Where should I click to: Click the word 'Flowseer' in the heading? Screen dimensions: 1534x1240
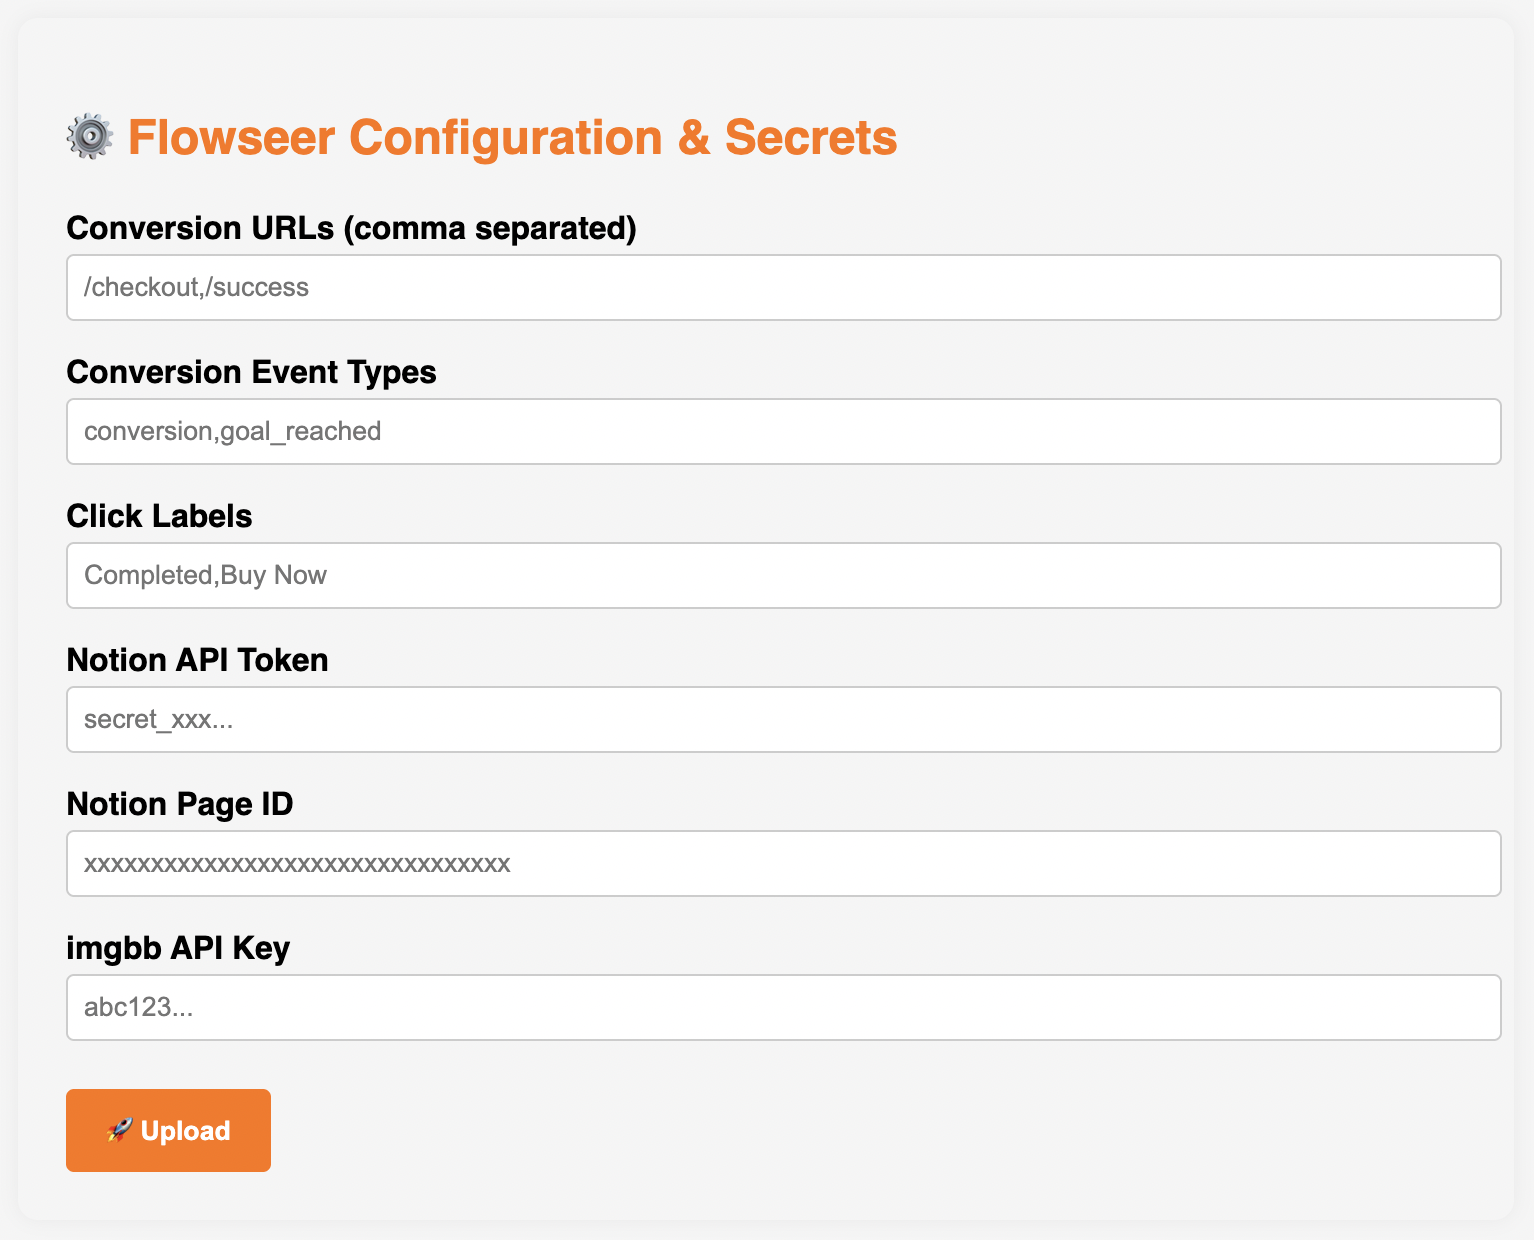pyautogui.click(x=232, y=137)
